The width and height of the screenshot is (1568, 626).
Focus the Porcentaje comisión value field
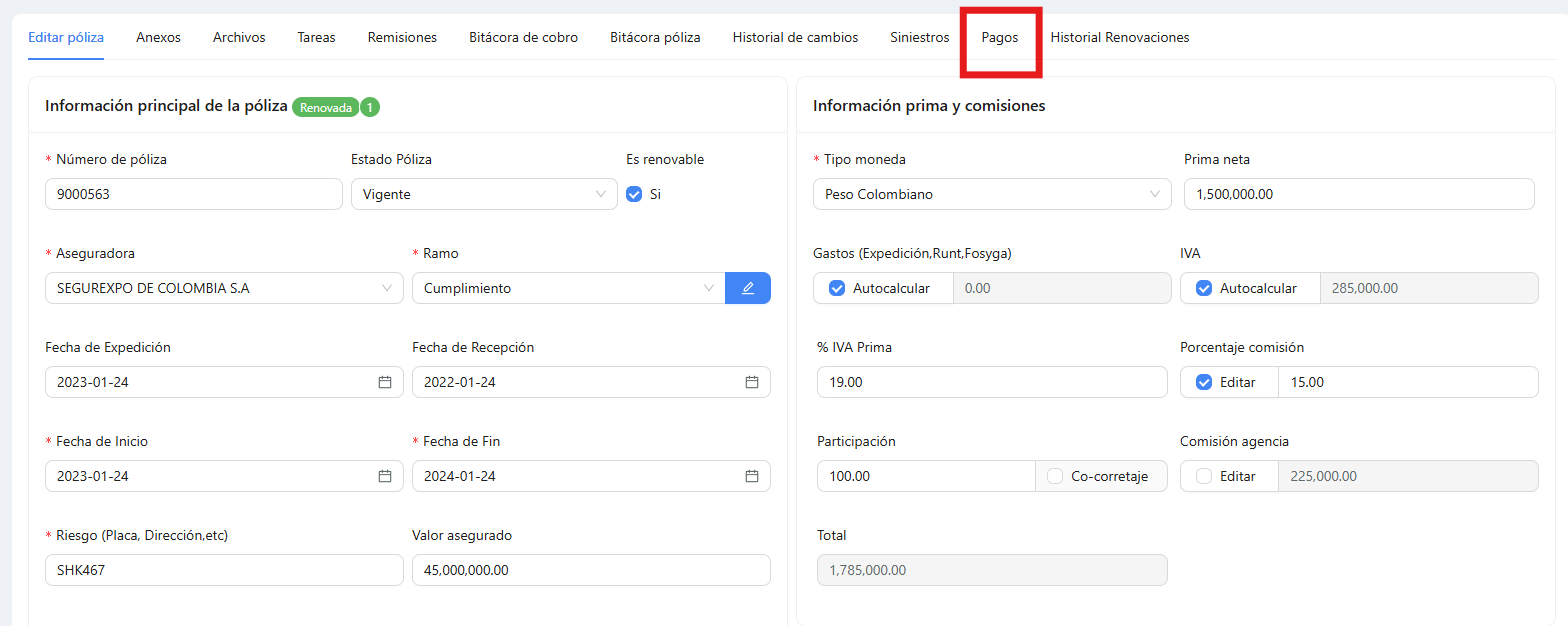1408,382
